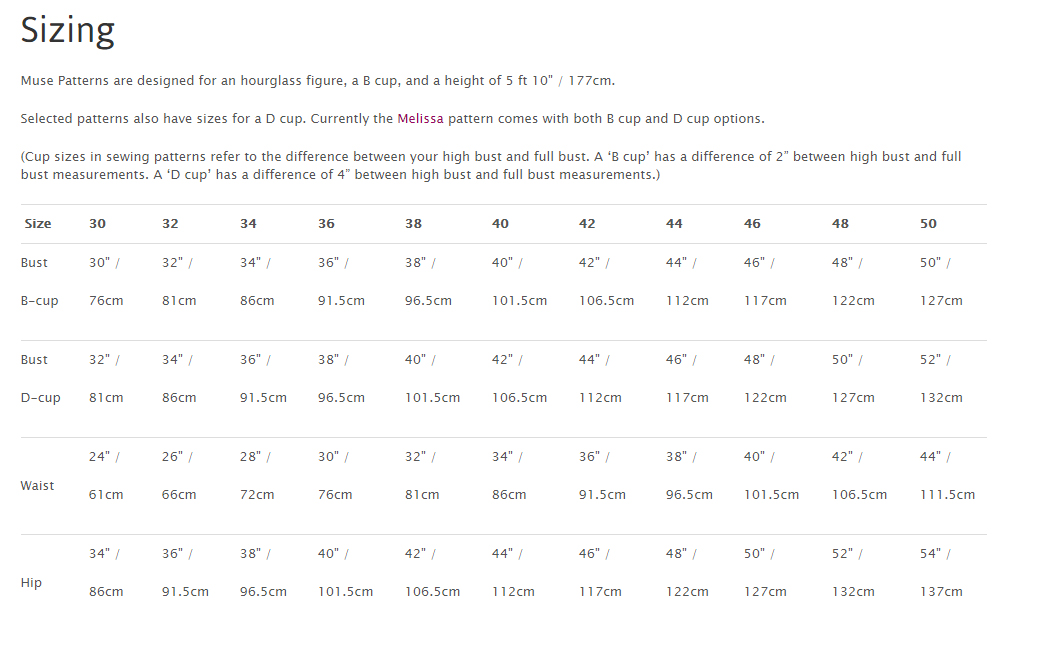Click the D-cup row label
This screenshot has width=1040, height=659.
40,398
